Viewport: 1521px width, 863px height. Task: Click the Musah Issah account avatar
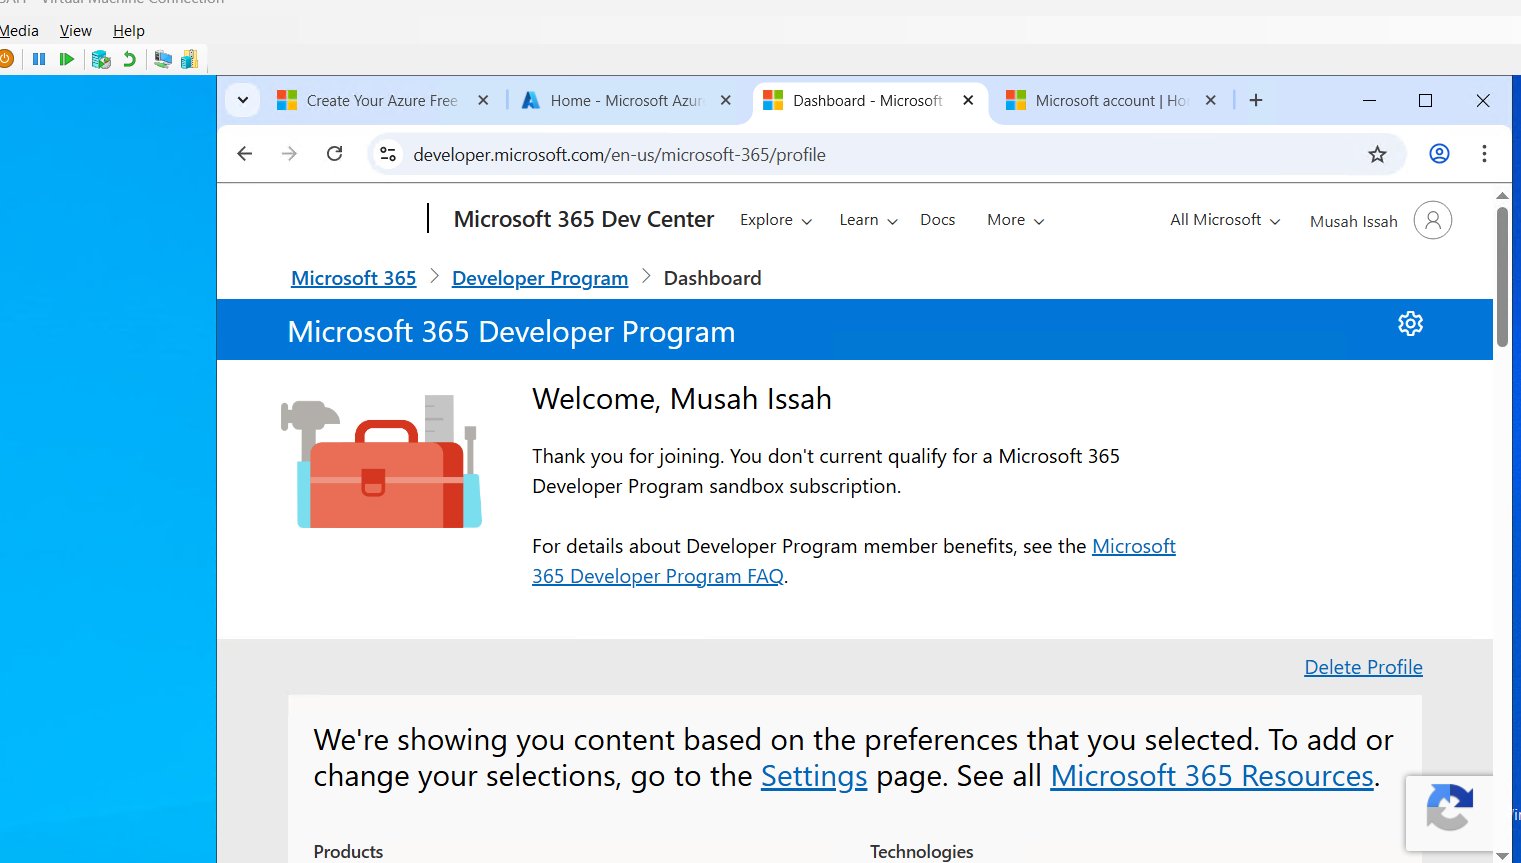[x=1432, y=220]
